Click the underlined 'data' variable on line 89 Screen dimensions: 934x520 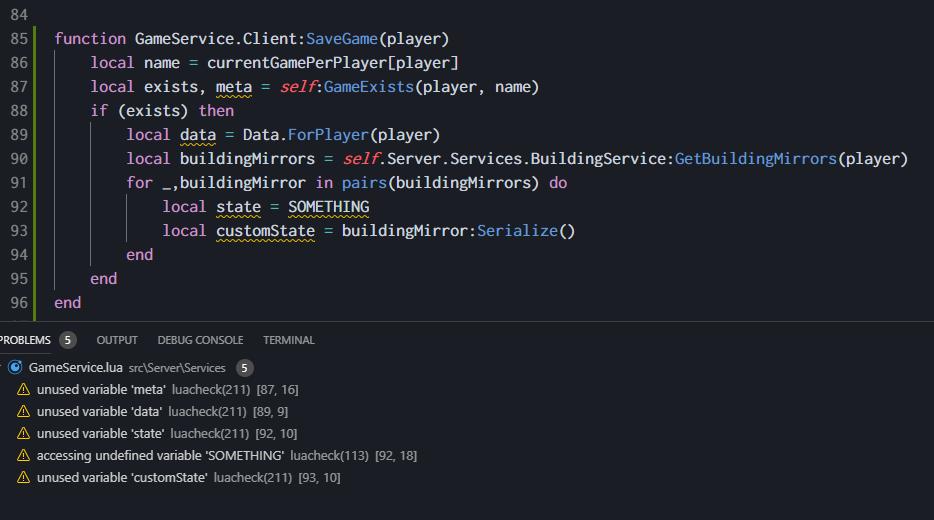[x=198, y=135]
